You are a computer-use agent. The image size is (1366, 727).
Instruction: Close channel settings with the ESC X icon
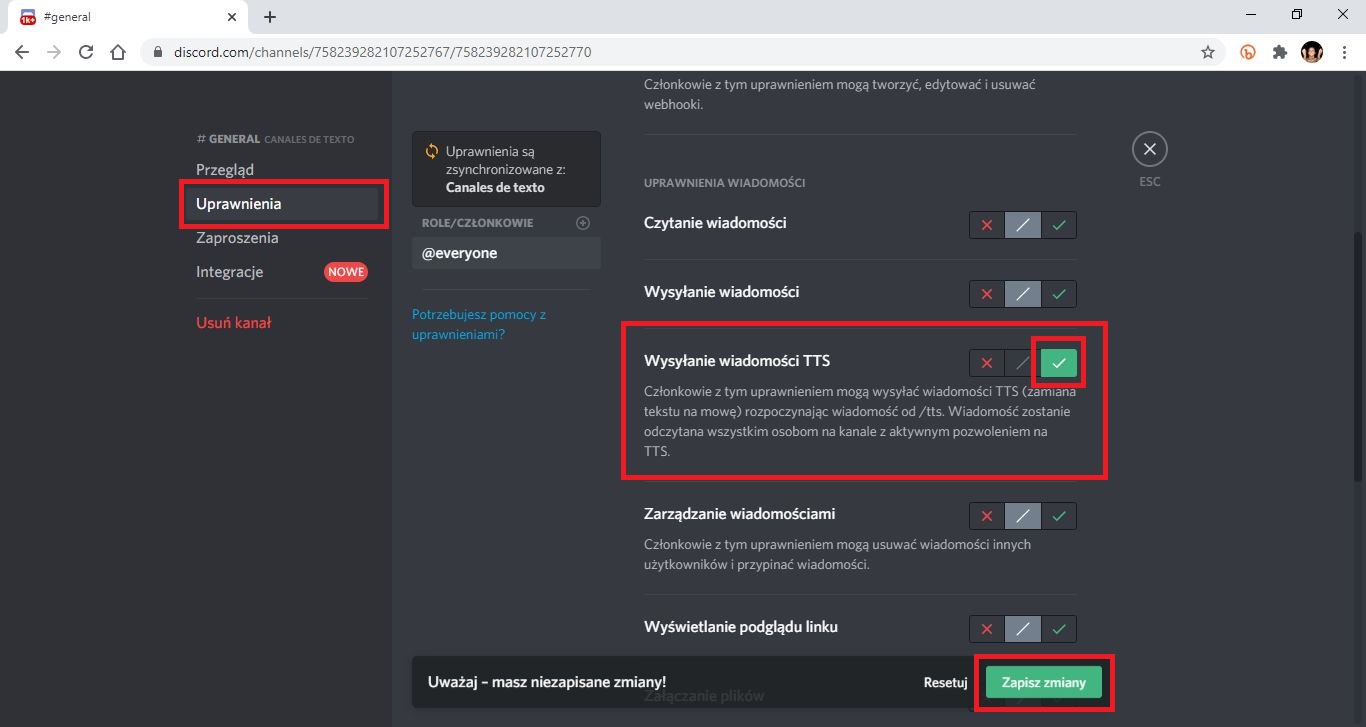point(1149,150)
